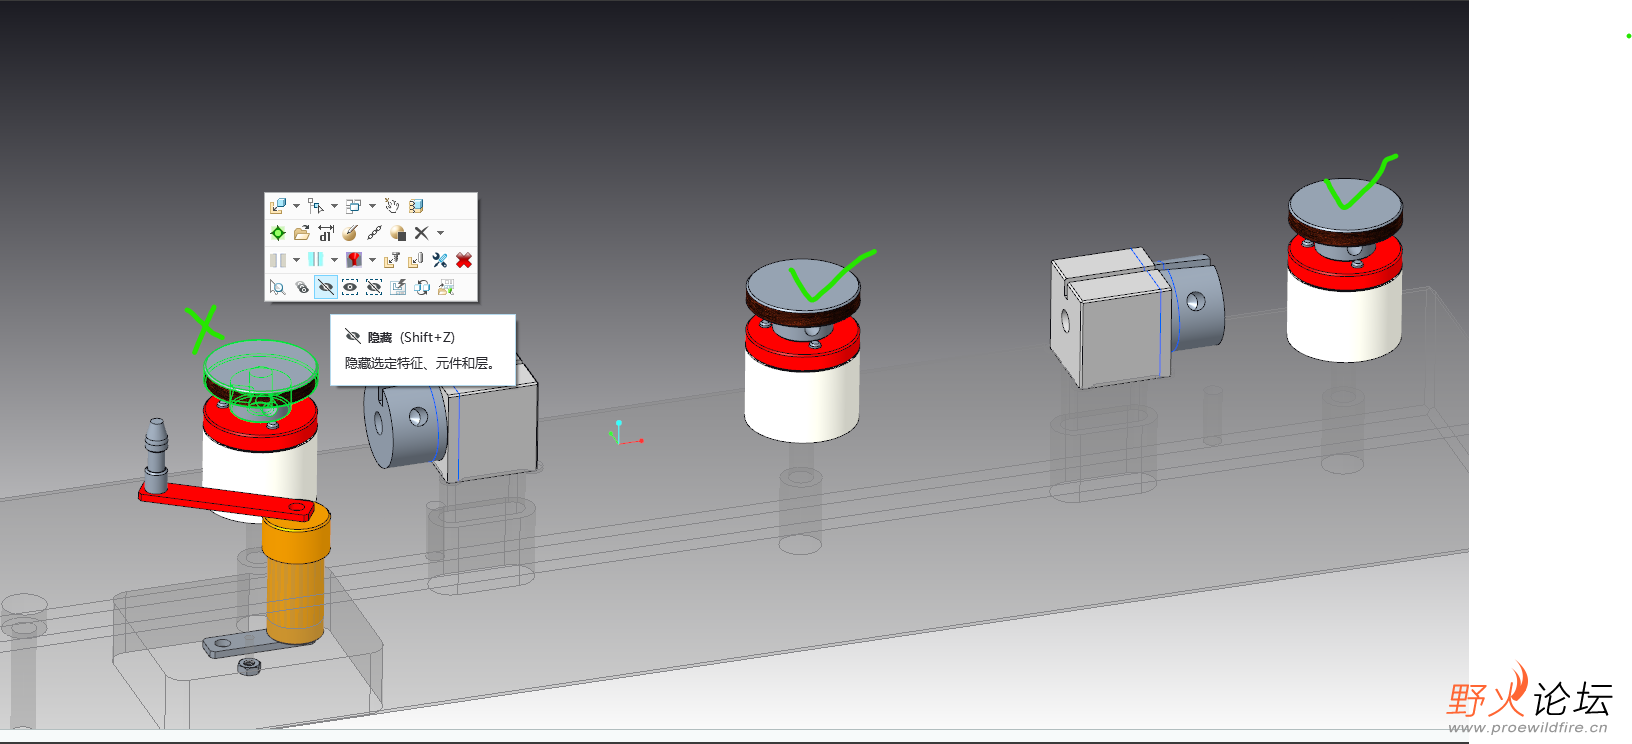Click the drawing sheet with lightning icon
This screenshot has width=1632, height=744.
[398, 287]
